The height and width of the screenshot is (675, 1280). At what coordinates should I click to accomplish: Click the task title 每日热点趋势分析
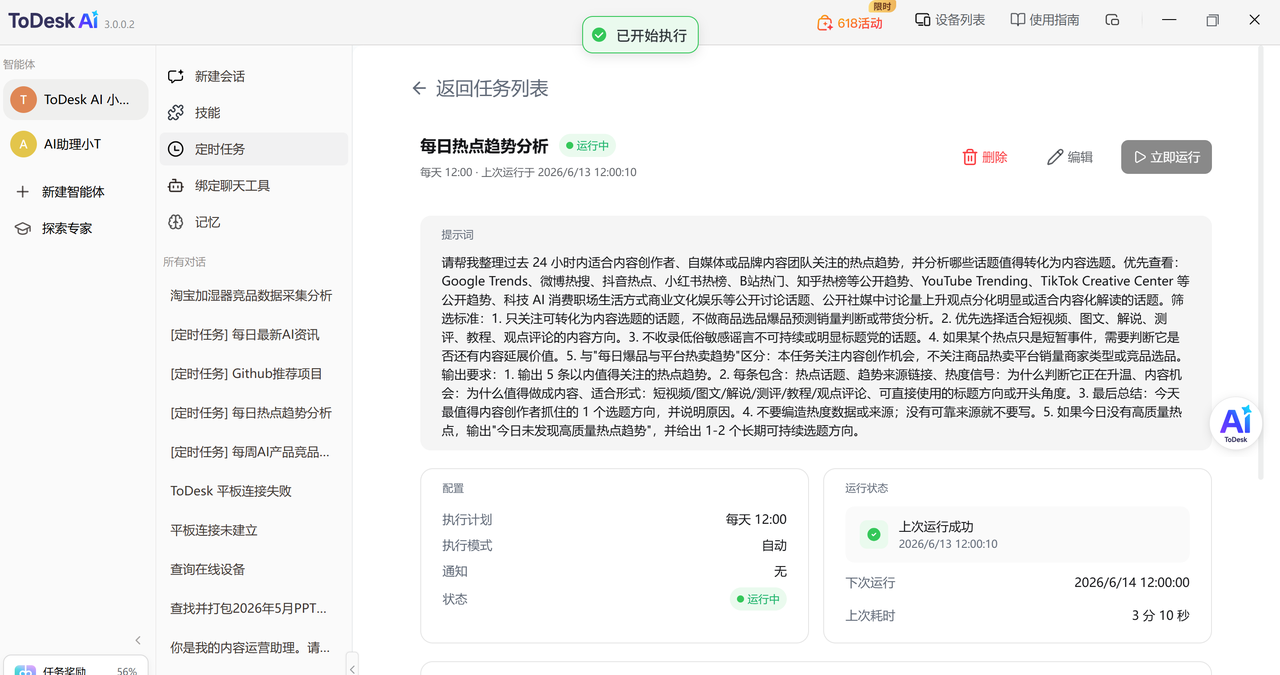point(484,146)
